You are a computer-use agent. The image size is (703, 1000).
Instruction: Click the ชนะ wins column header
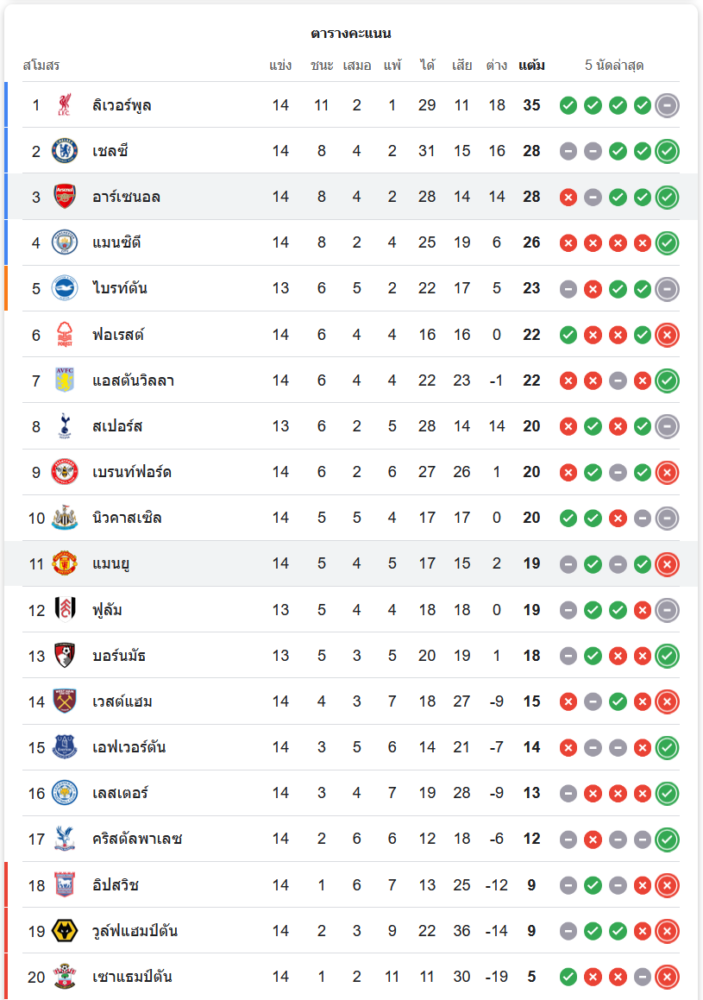[x=321, y=66]
